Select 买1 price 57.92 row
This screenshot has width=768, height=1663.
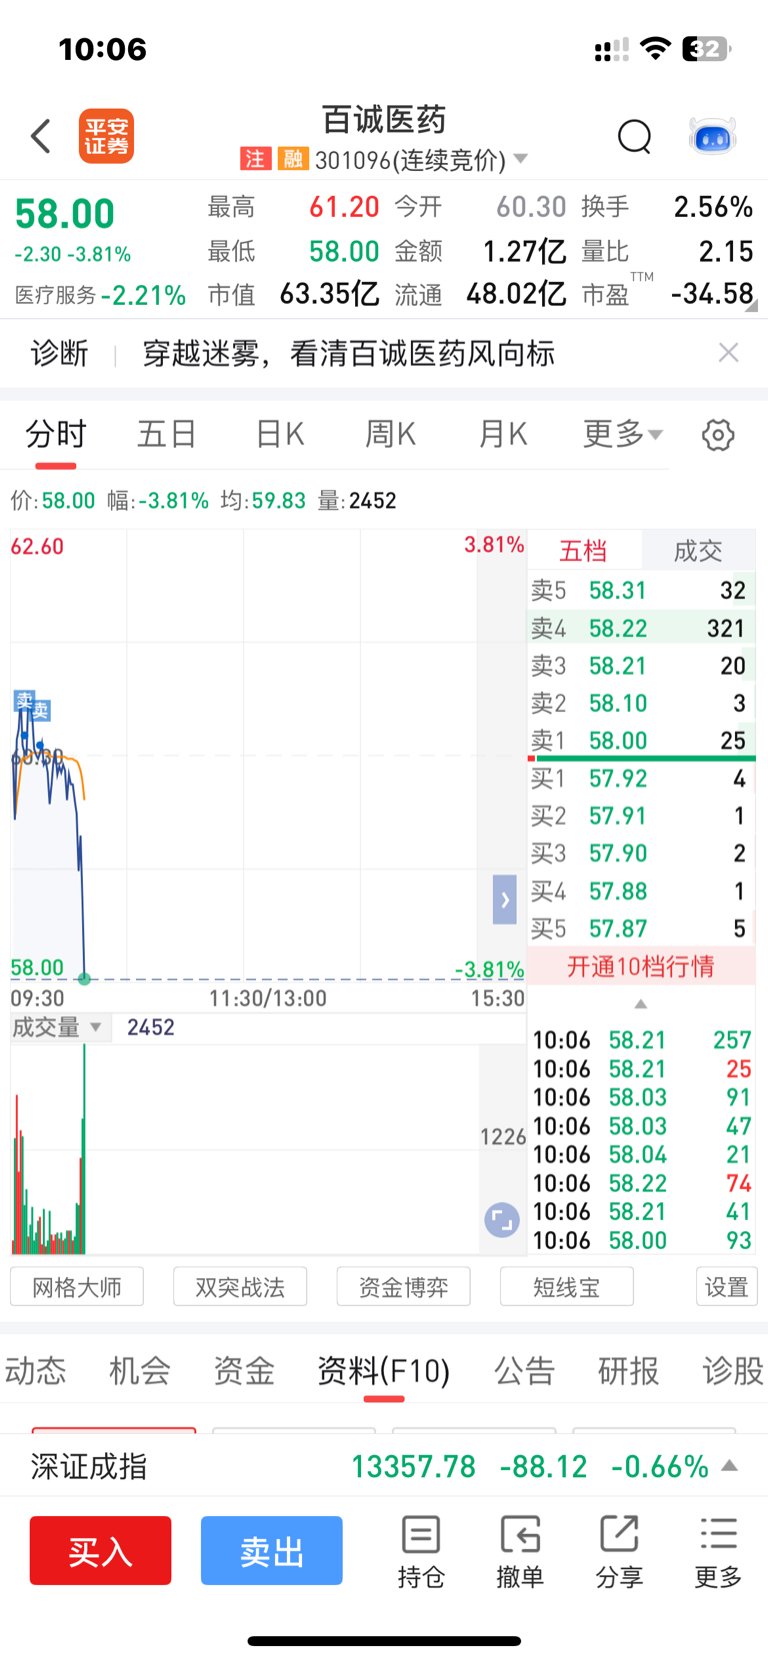[x=641, y=778]
